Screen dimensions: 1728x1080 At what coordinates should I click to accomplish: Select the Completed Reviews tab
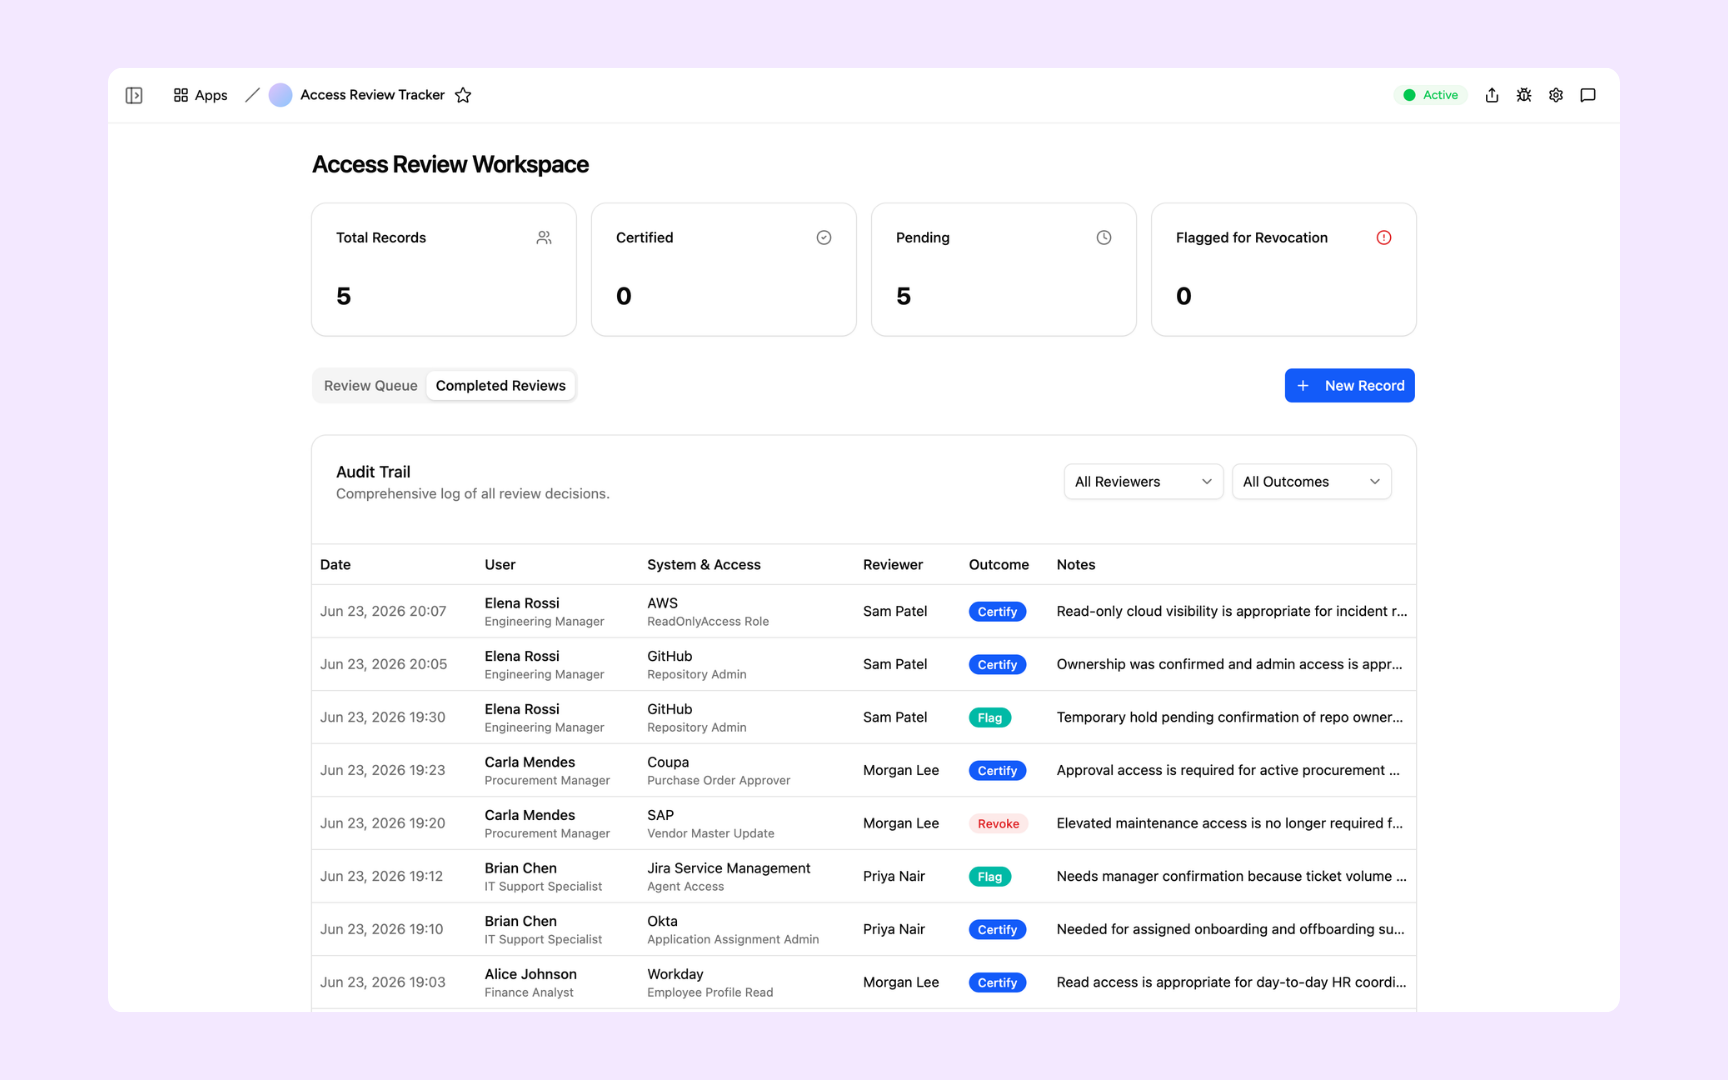[501, 386]
